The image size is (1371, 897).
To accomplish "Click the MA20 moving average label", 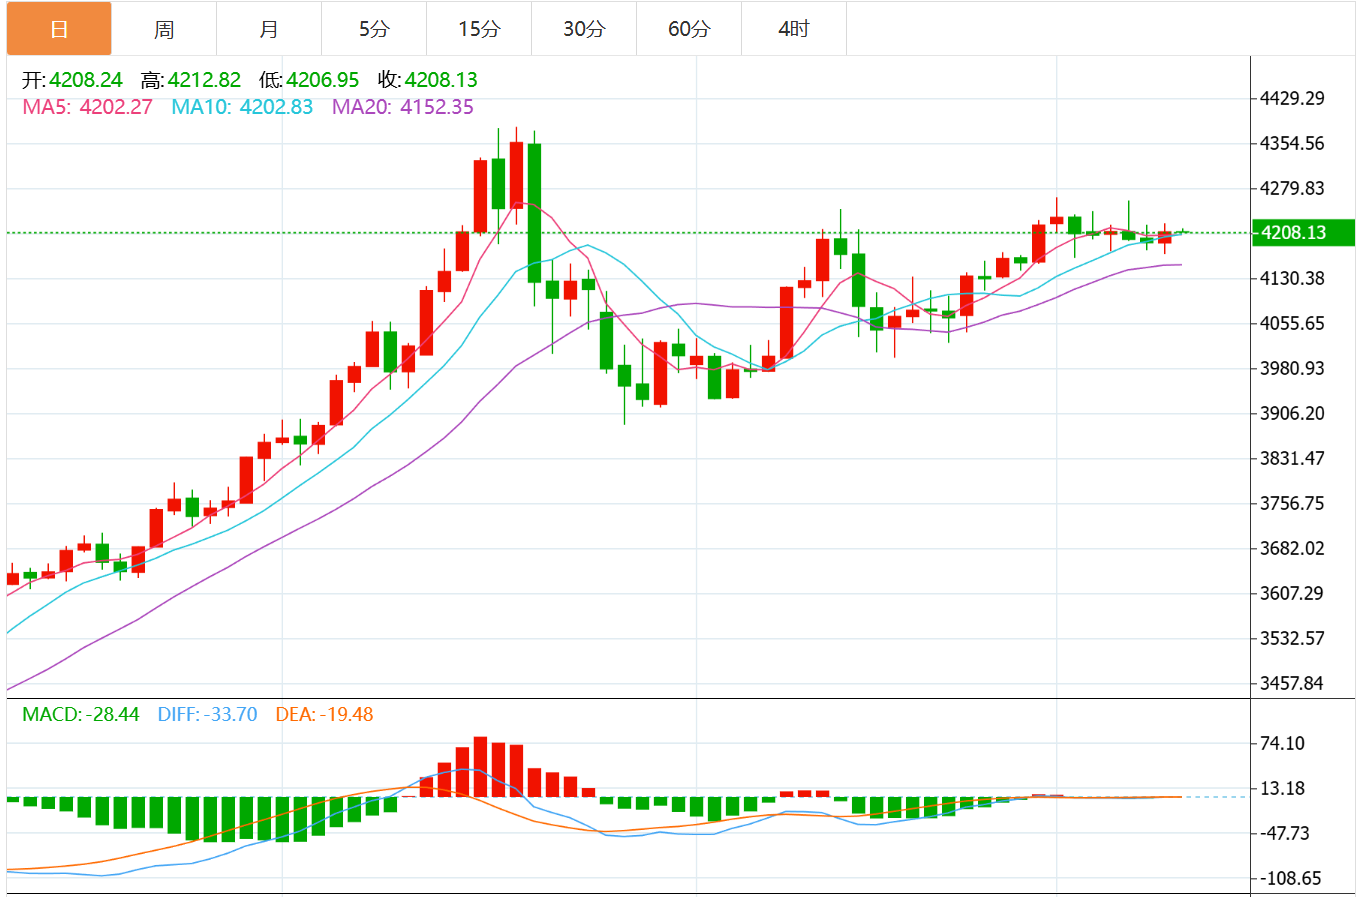I will coord(402,107).
